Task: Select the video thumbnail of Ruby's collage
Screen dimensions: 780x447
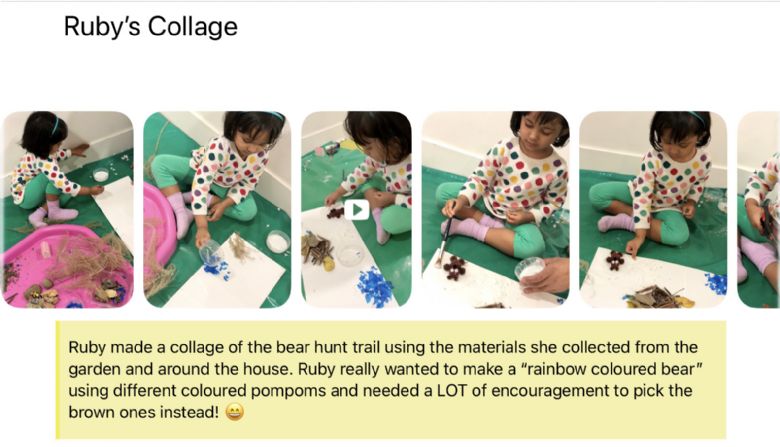Action: pyautogui.click(x=357, y=210)
